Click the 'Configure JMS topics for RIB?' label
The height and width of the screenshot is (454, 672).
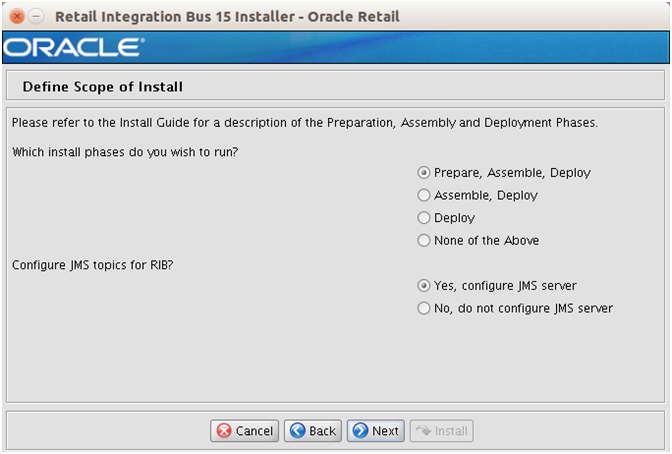pos(93,265)
